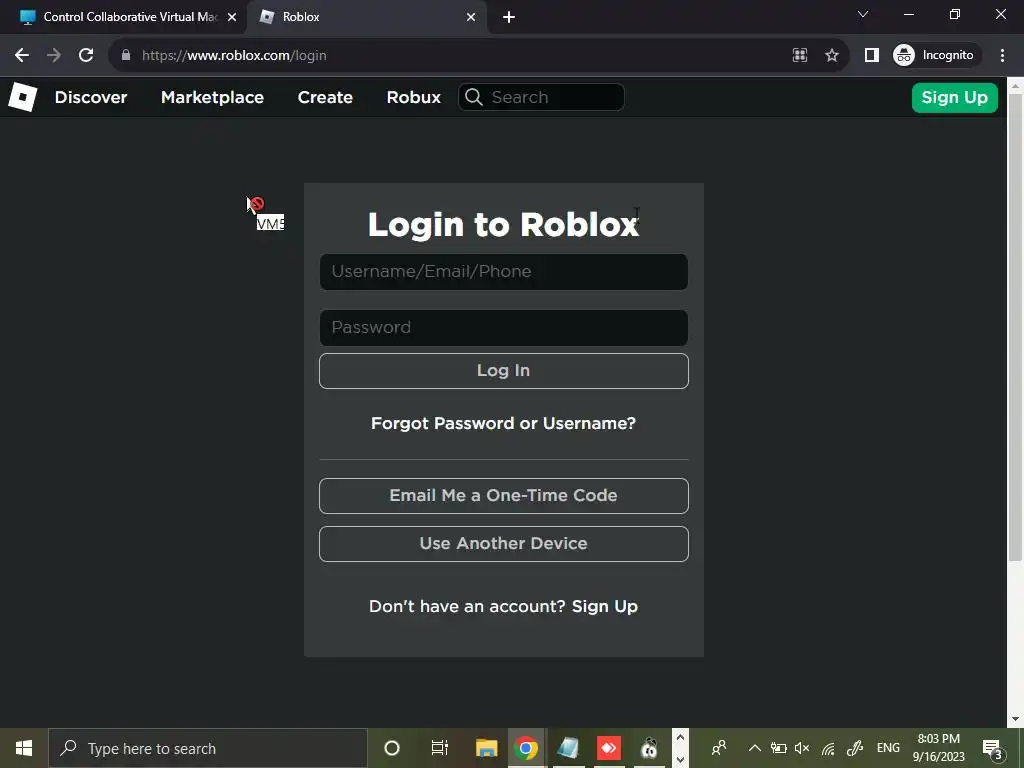Go back with the browser back arrow

tap(22, 56)
